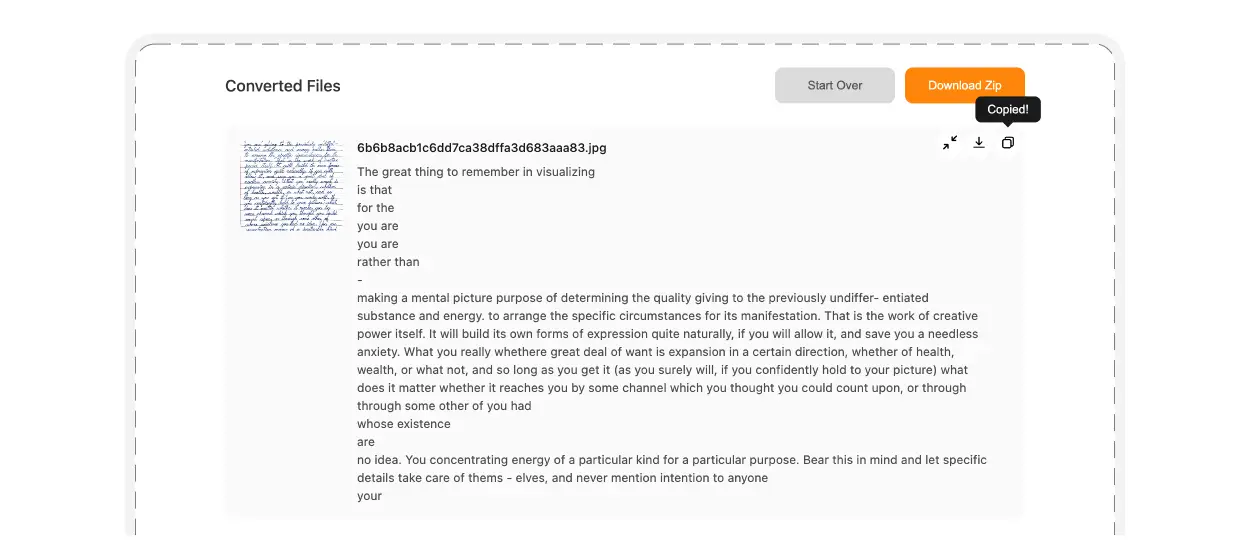The image size is (1260, 560).
Task: Click the orange Download Zip button
Action: [x=964, y=85]
